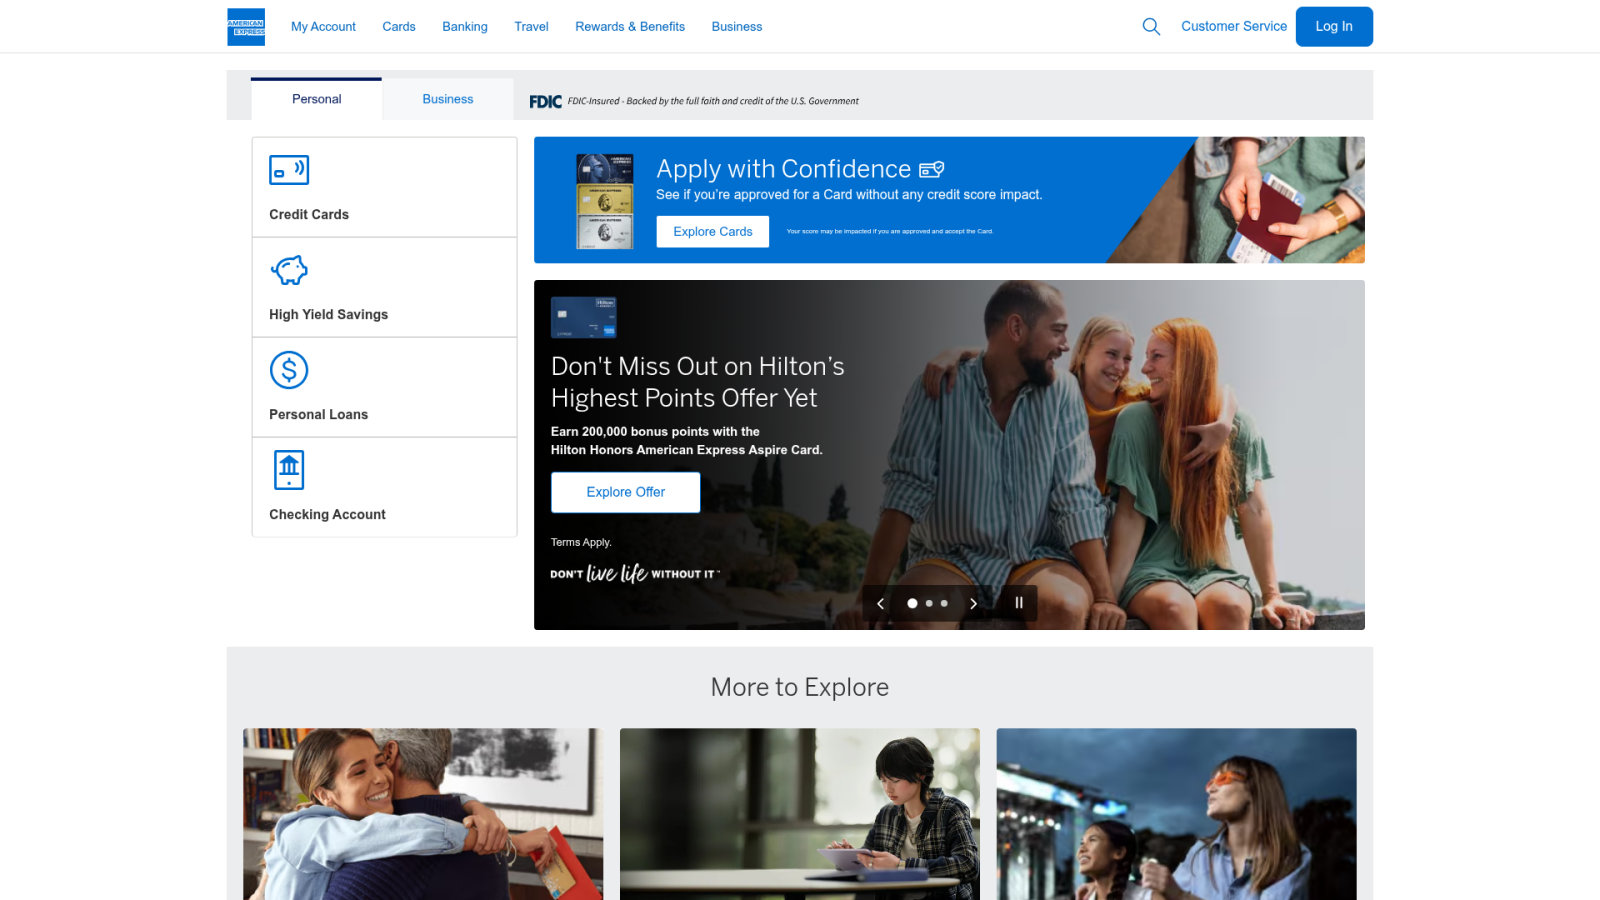This screenshot has height=900, width=1600.
Task: Click the Log In button
Action: click(1334, 27)
